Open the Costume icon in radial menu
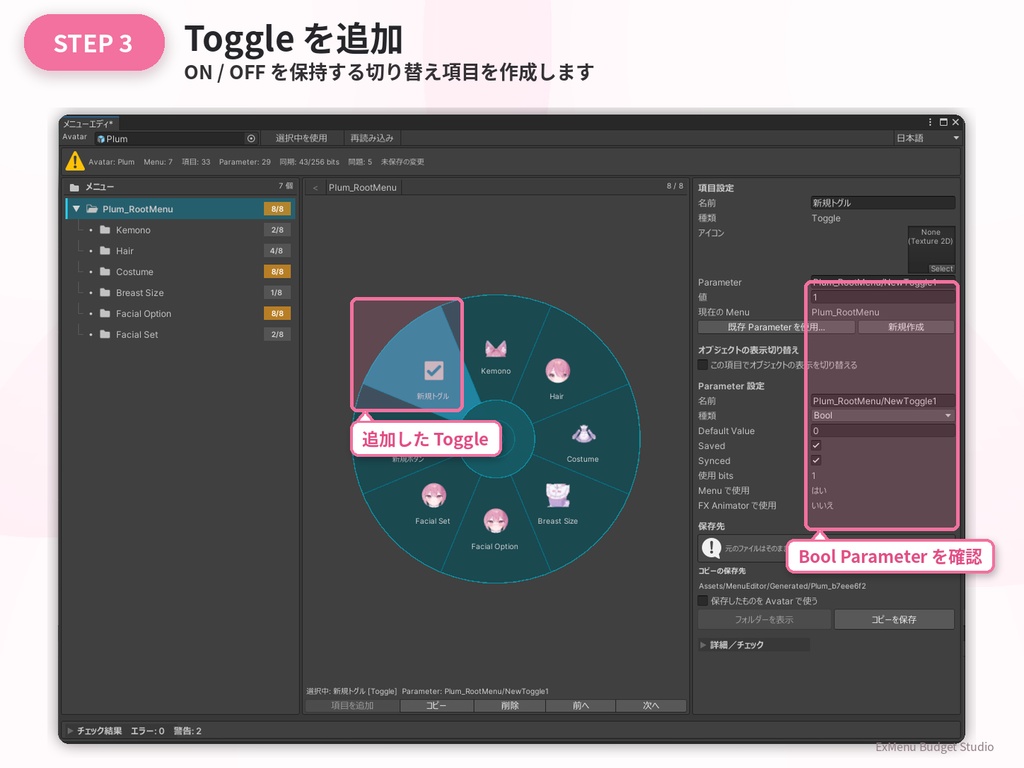This screenshot has width=1024, height=768. coord(583,434)
